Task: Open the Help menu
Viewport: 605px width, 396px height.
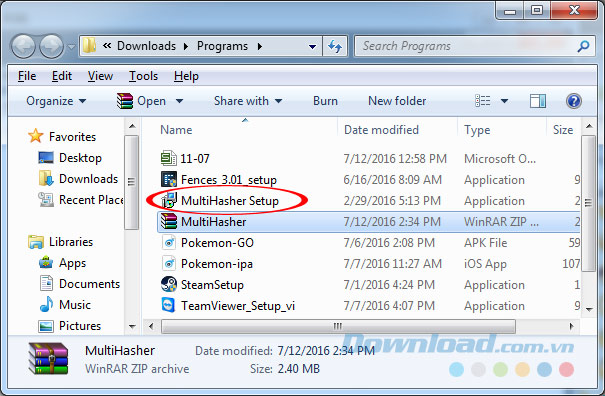Action: 186,76
